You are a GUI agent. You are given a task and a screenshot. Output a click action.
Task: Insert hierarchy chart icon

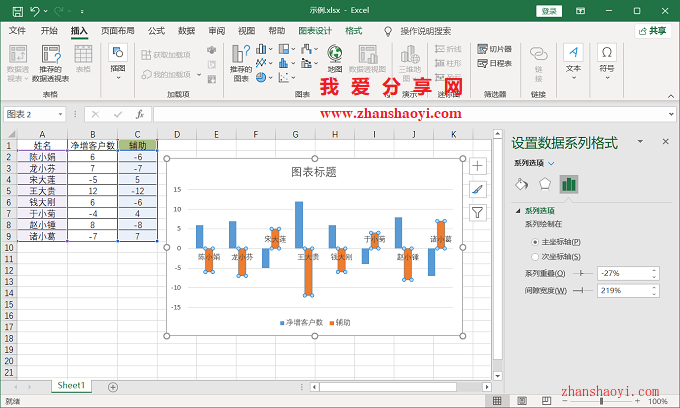[284, 49]
